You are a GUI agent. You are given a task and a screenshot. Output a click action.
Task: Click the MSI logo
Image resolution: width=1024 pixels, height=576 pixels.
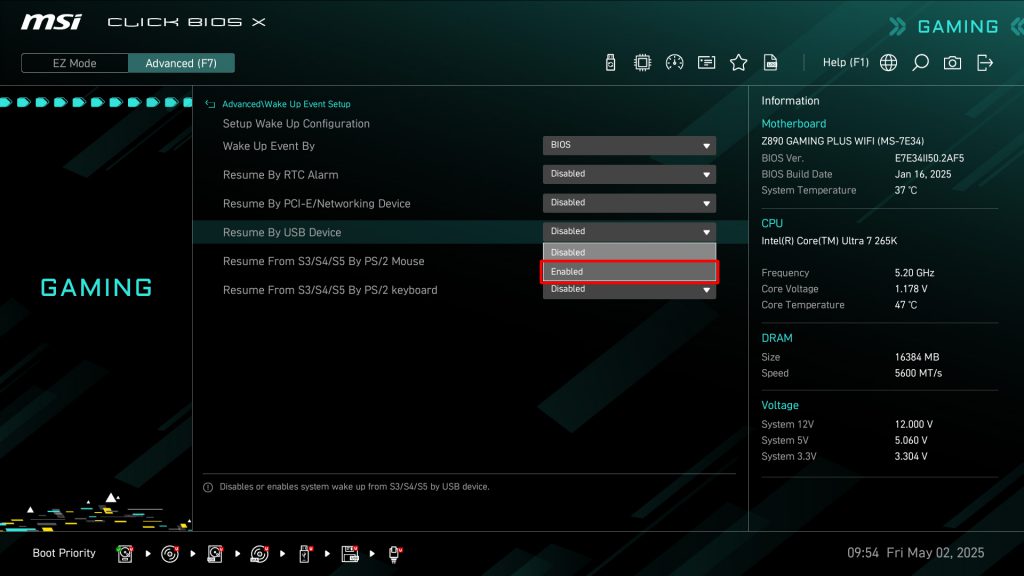point(51,22)
